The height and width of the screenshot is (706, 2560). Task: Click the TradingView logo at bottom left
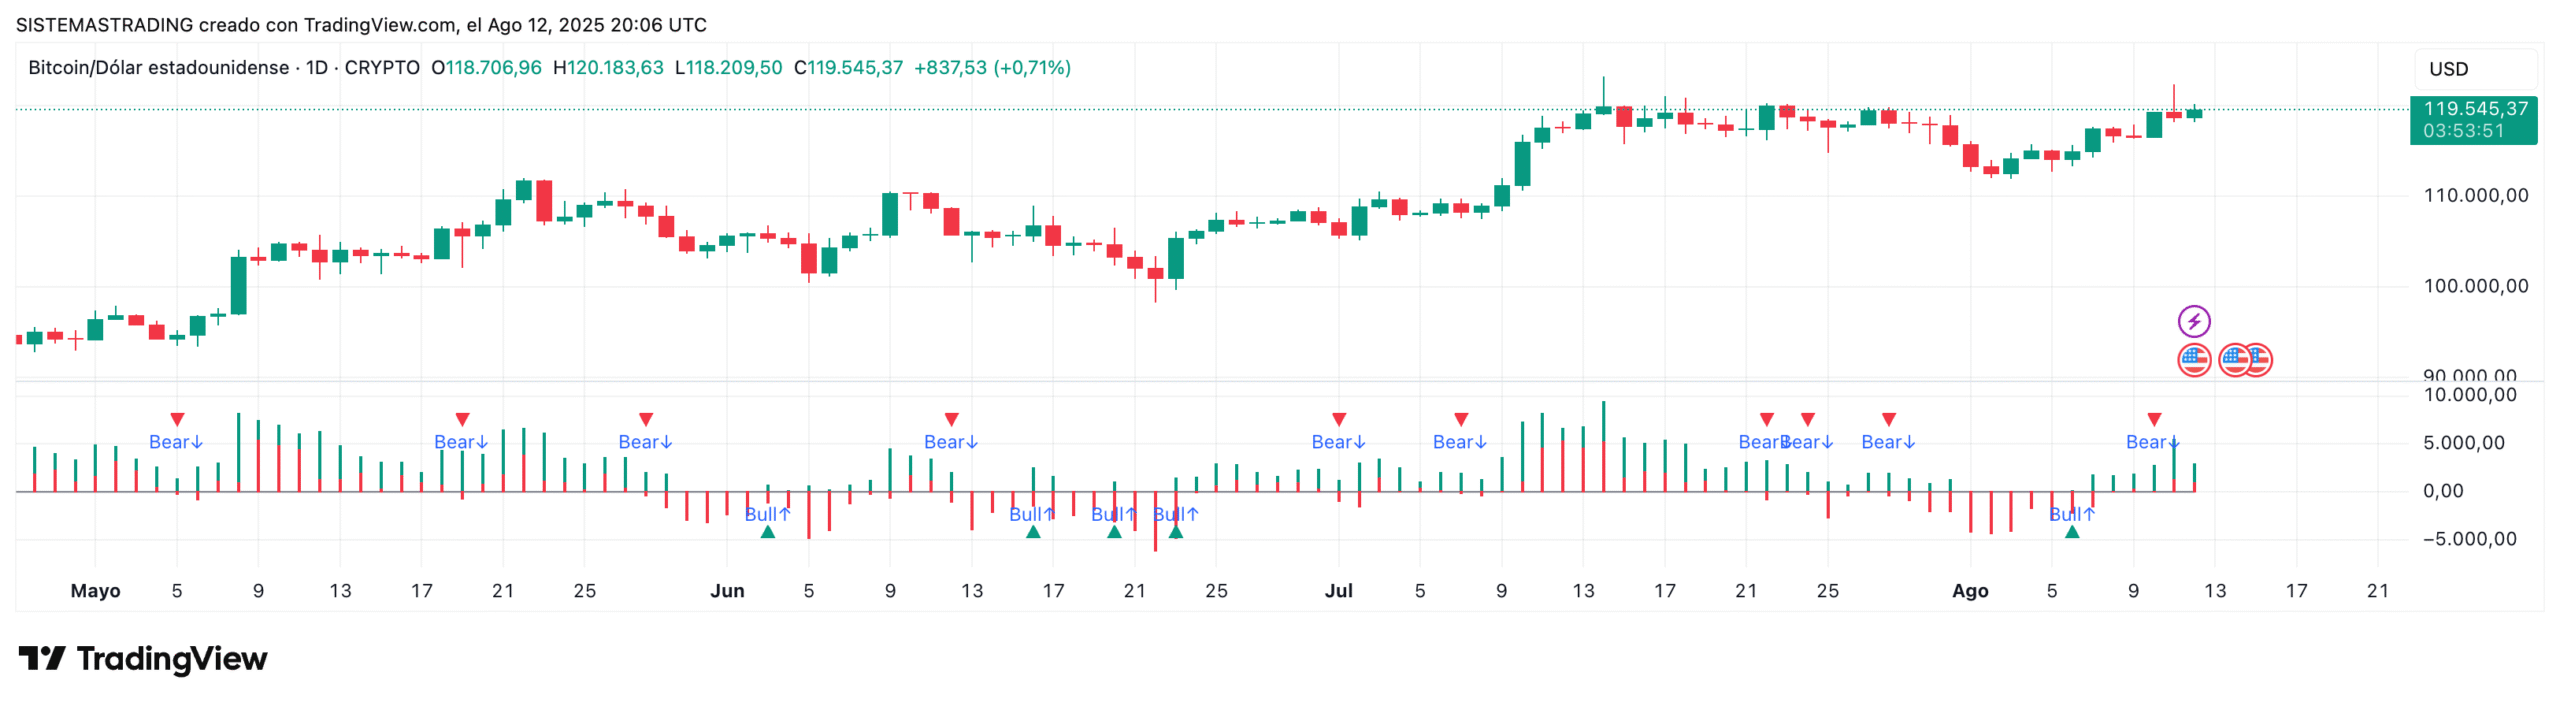pyautogui.click(x=143, y=658)
